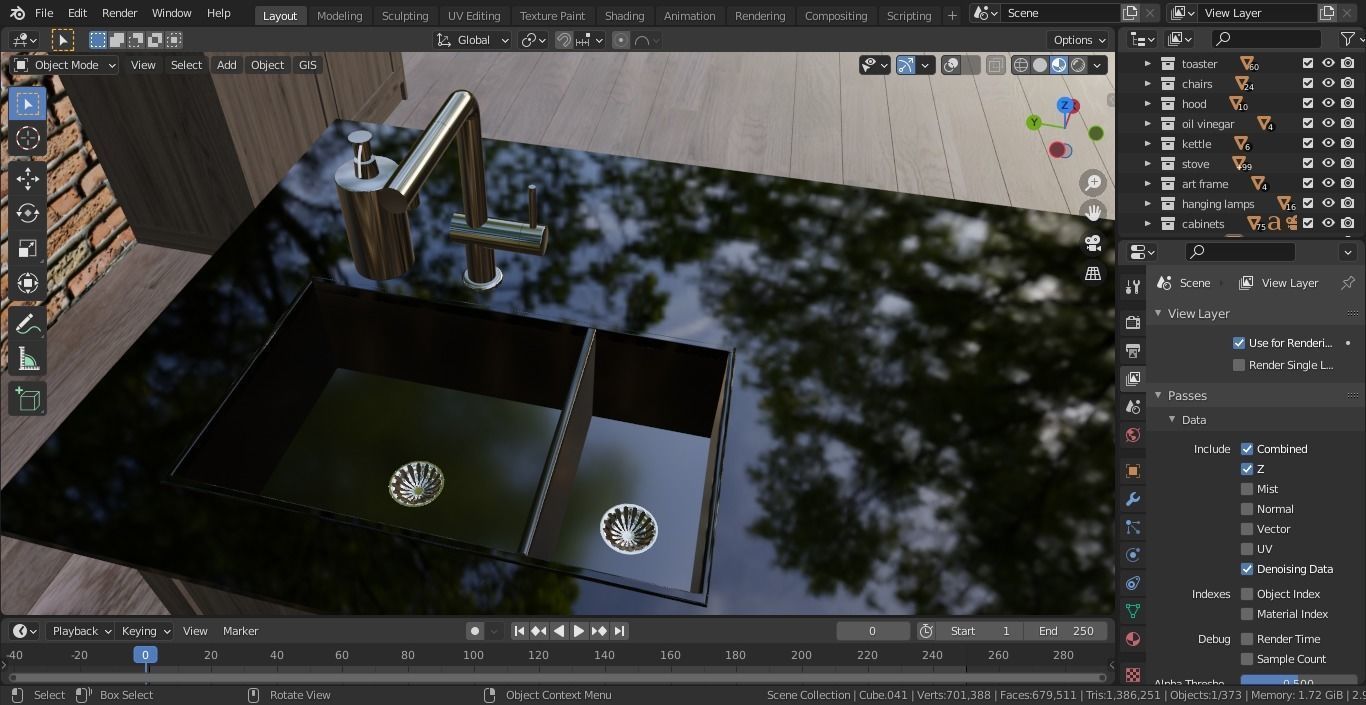This screenshot has height=705, width=1366.
Task: Jump to the start frame
Action: tap(519, 631)
